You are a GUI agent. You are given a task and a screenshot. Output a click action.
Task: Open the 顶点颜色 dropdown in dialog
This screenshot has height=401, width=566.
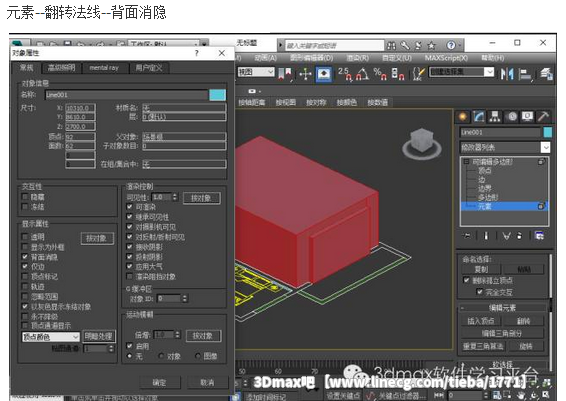click(51, 337)
